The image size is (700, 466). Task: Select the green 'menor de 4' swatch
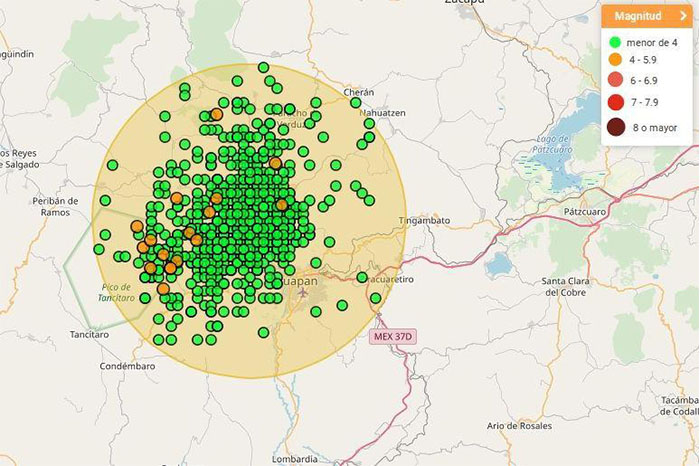pyautogui.click(x=615, y=42)
